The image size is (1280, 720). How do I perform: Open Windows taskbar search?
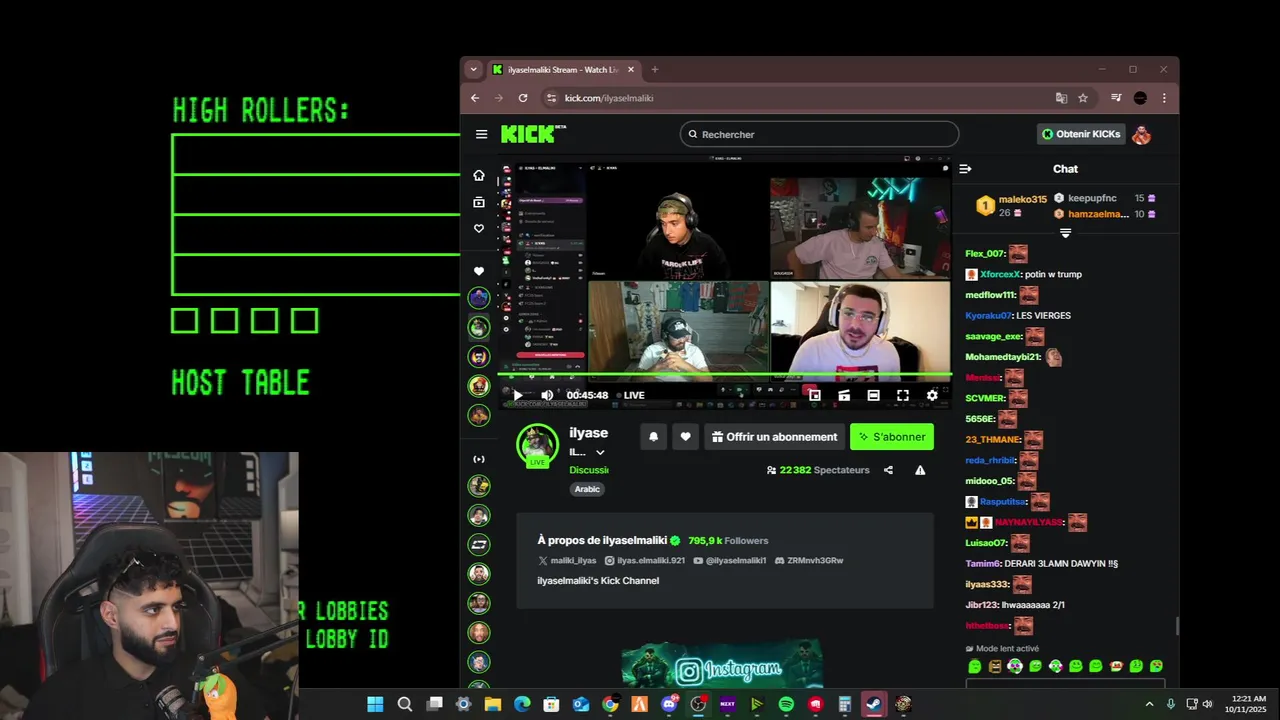pyautogui.click(x=404, y=704)
